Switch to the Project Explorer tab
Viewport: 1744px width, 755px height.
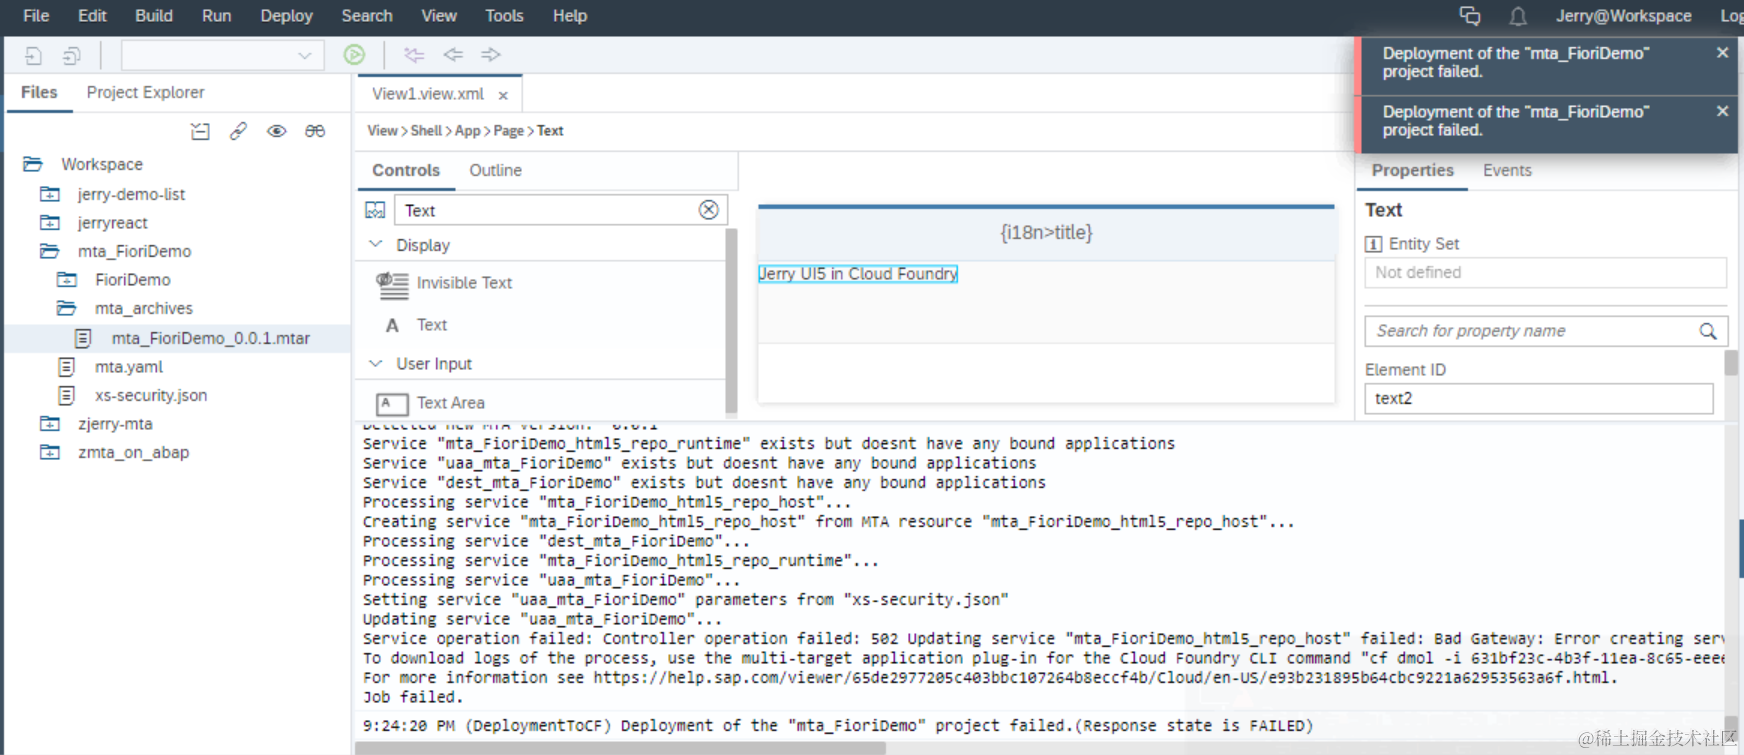[145, 92]
